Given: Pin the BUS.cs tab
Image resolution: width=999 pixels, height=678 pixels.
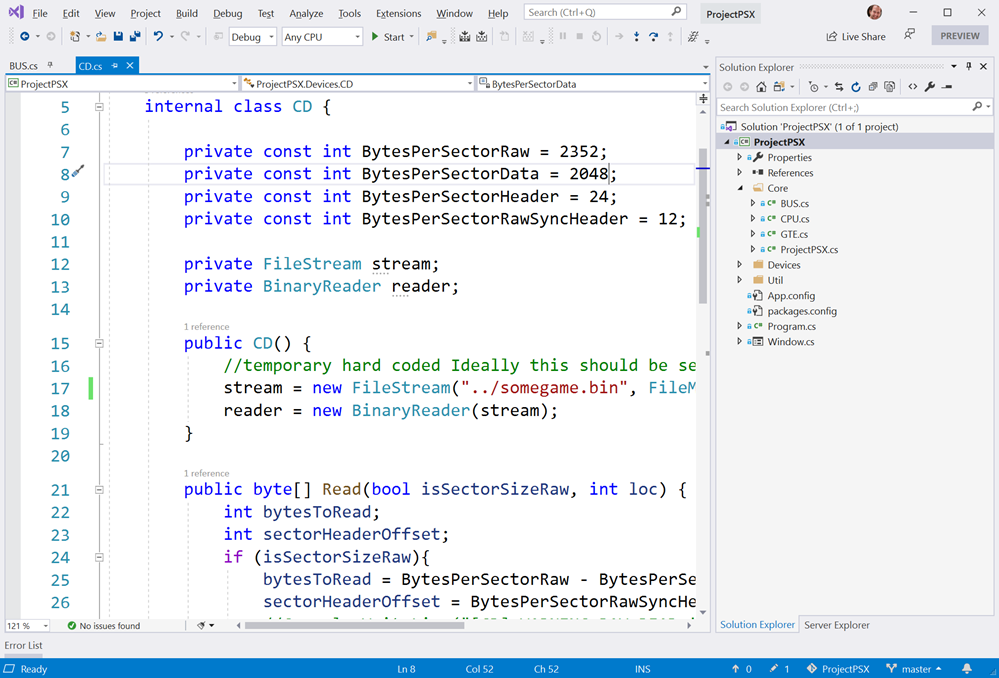Looking at the screenshot, I should click(x=50, y=65).
